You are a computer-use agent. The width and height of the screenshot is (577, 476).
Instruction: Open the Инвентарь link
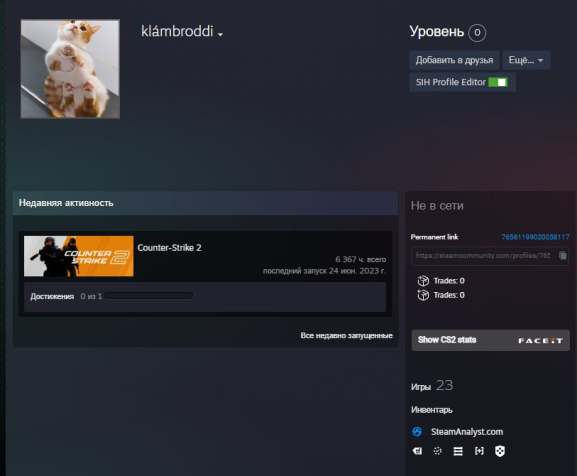432,410
